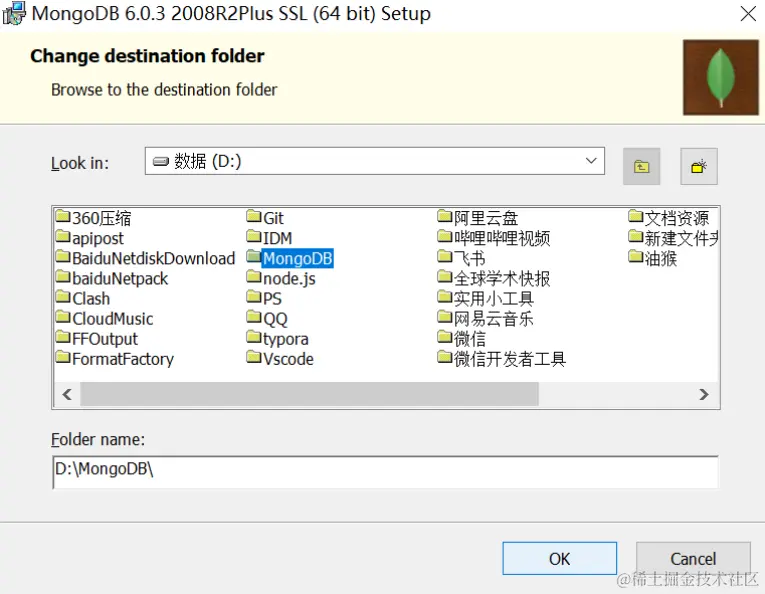Select the node.js folder

click(x=281, y=278)
